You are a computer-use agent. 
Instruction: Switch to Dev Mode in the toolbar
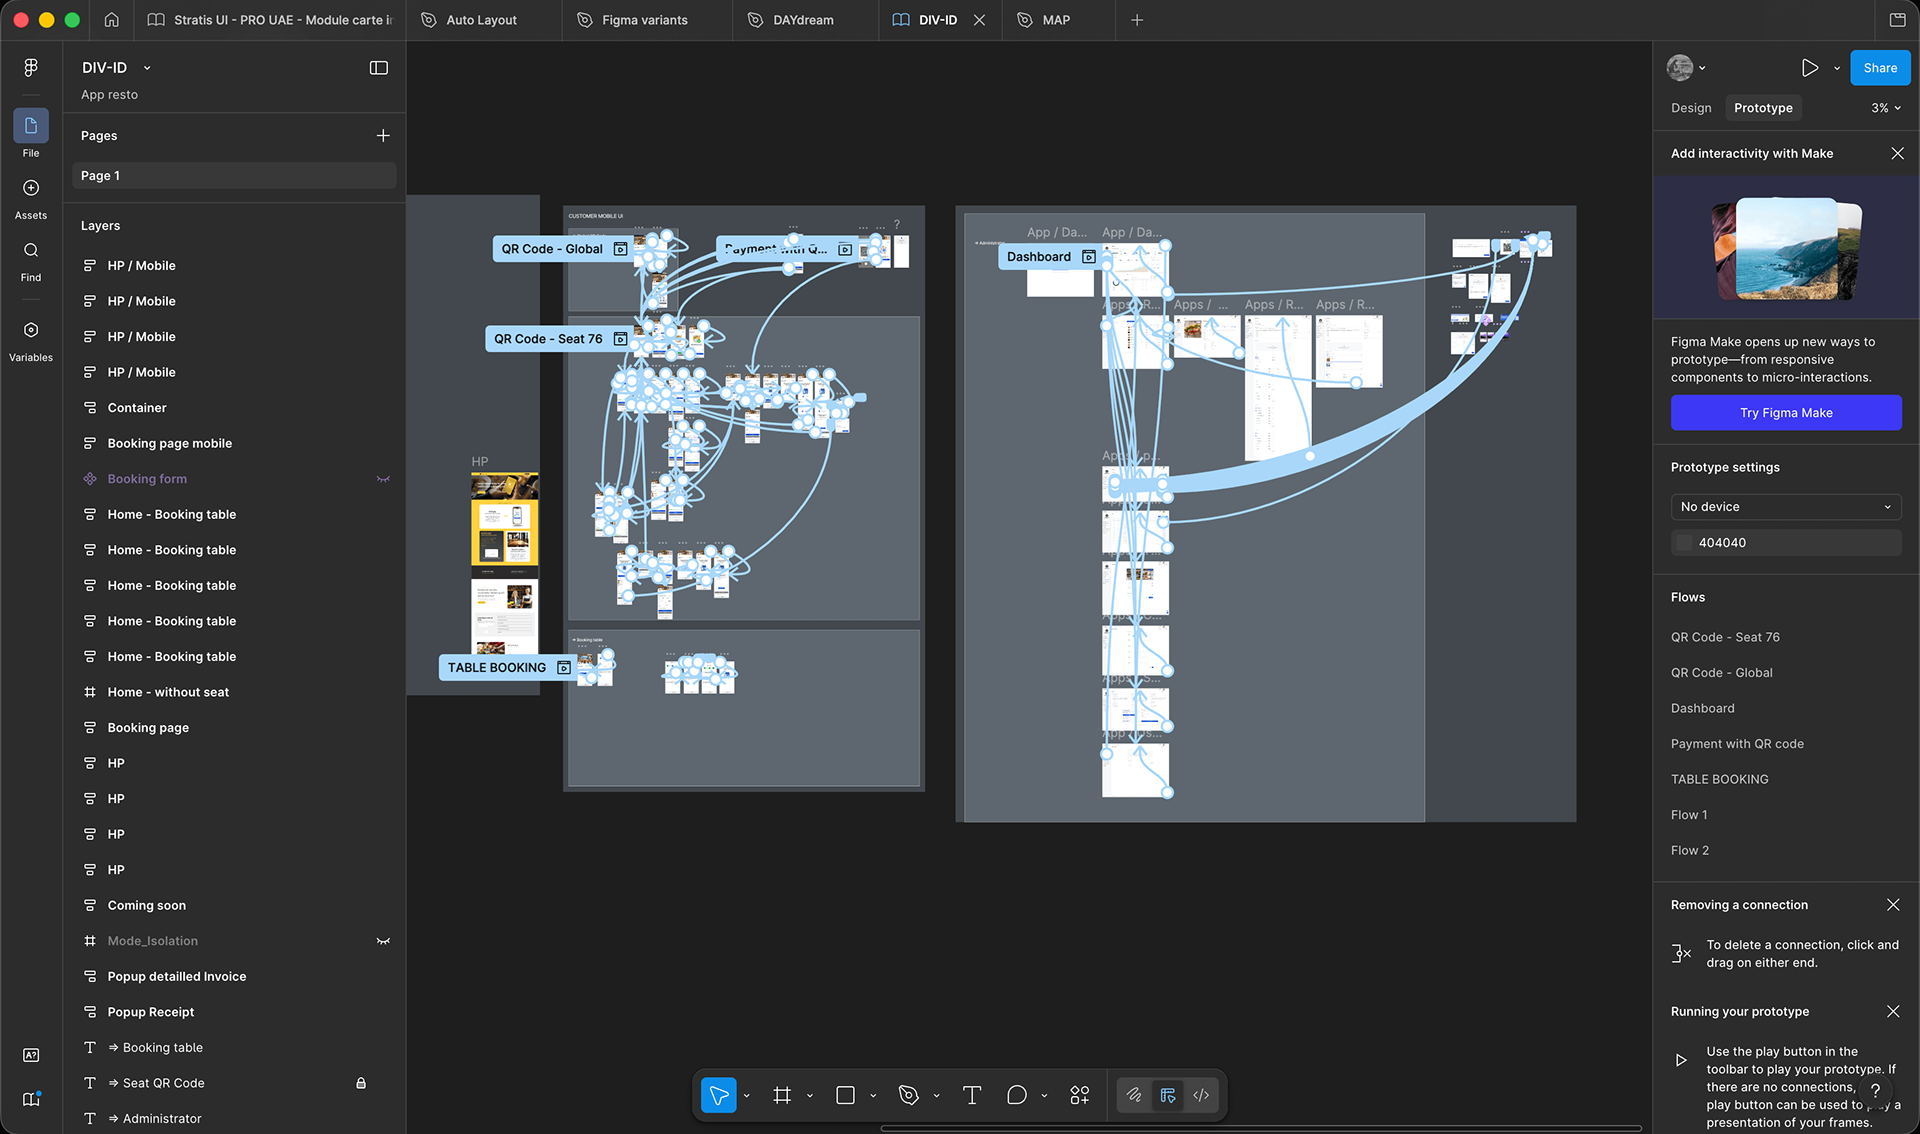coord(1201,1096)
